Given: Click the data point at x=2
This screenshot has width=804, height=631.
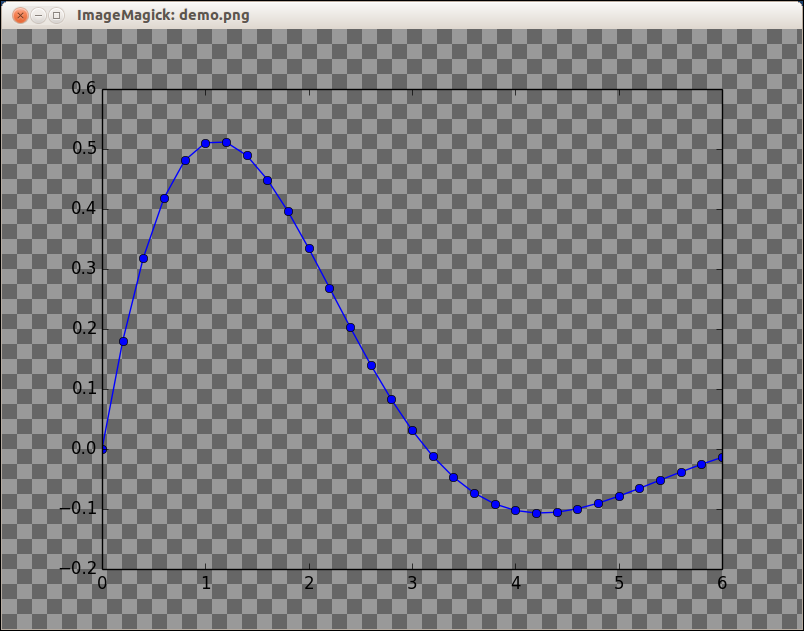Looking at the screenshot, I should pos(309,249).
